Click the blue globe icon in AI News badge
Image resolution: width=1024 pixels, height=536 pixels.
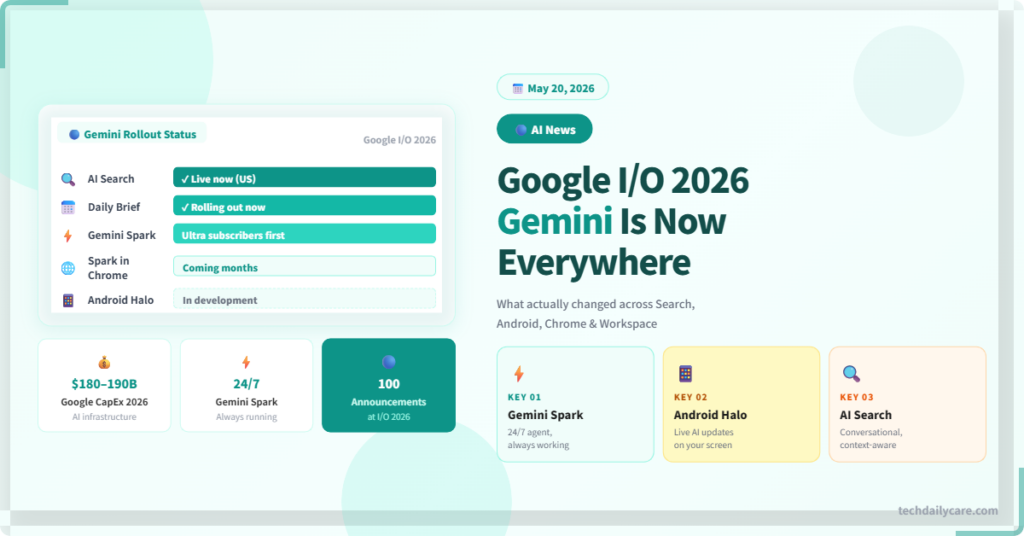click(520, 130)
